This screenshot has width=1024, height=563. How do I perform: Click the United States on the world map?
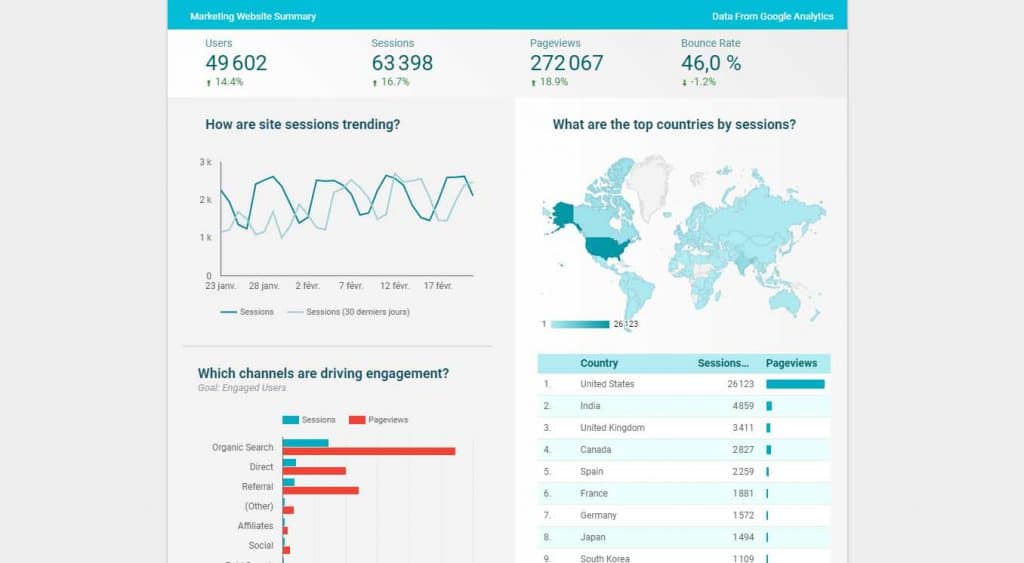tap(607, 248)
